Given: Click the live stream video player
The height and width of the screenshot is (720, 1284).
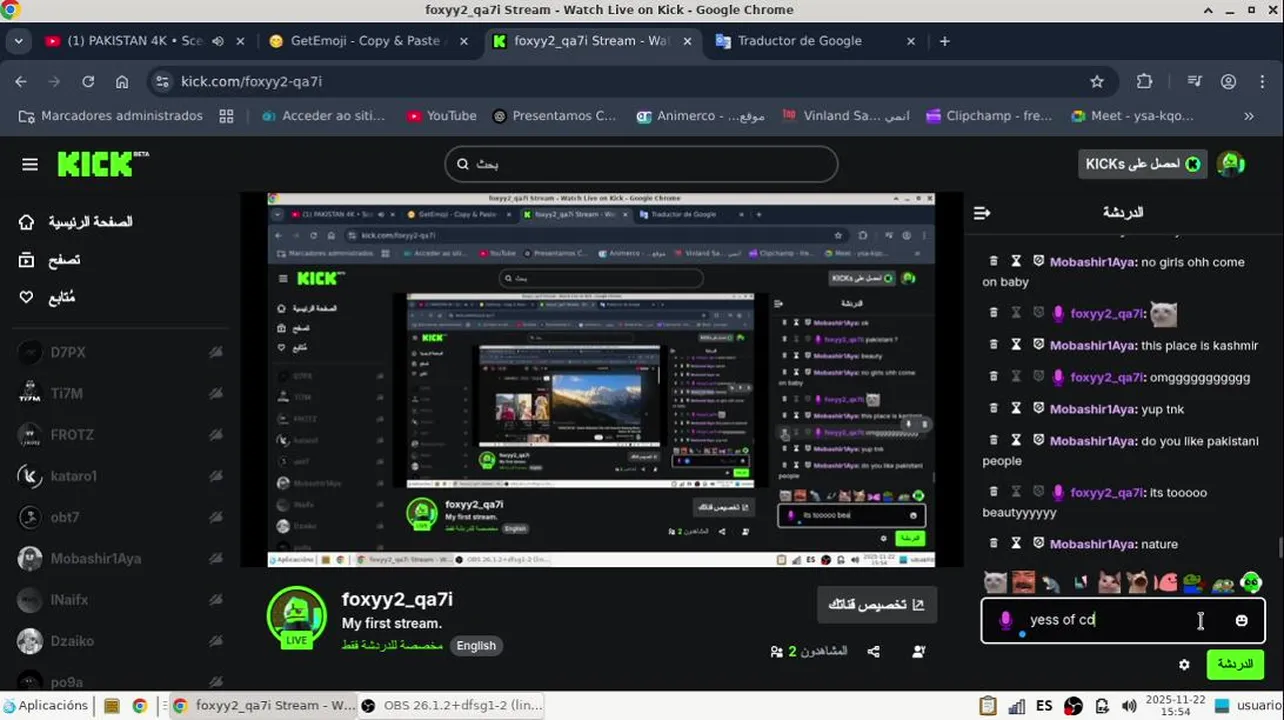Looking at the screenshot, I should tap(601, 380).
